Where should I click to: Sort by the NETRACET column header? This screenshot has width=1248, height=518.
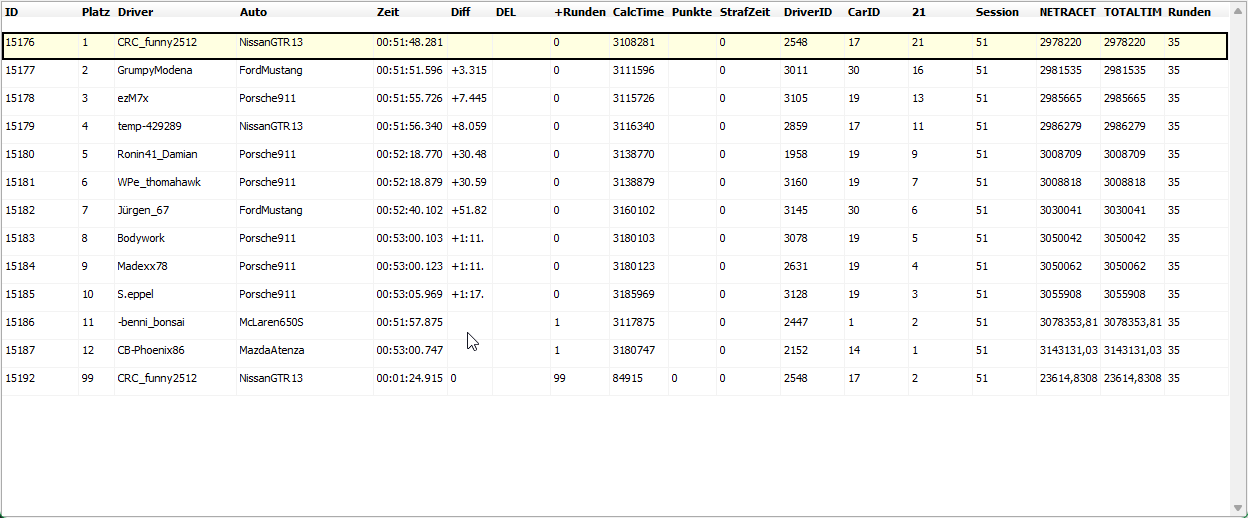click(1067, 12)
